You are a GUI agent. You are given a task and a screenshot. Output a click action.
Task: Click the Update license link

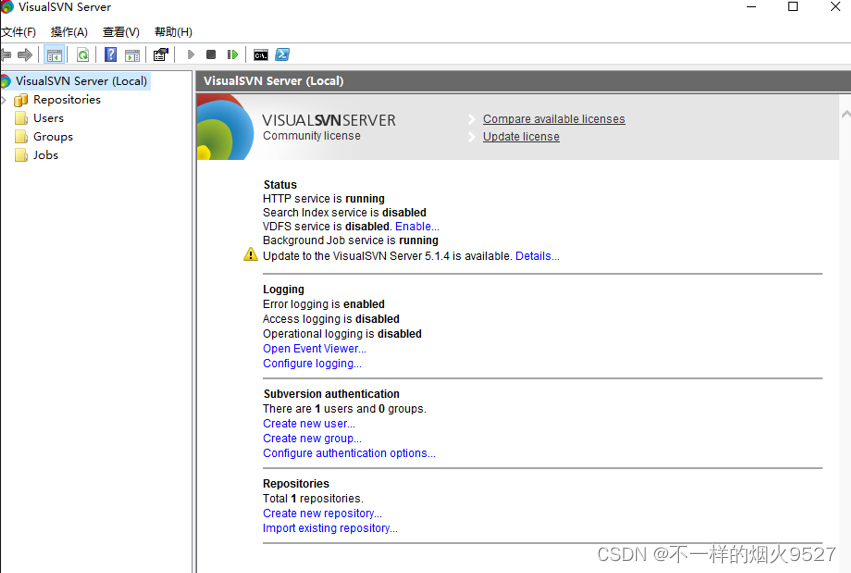[x=521, y=137]
